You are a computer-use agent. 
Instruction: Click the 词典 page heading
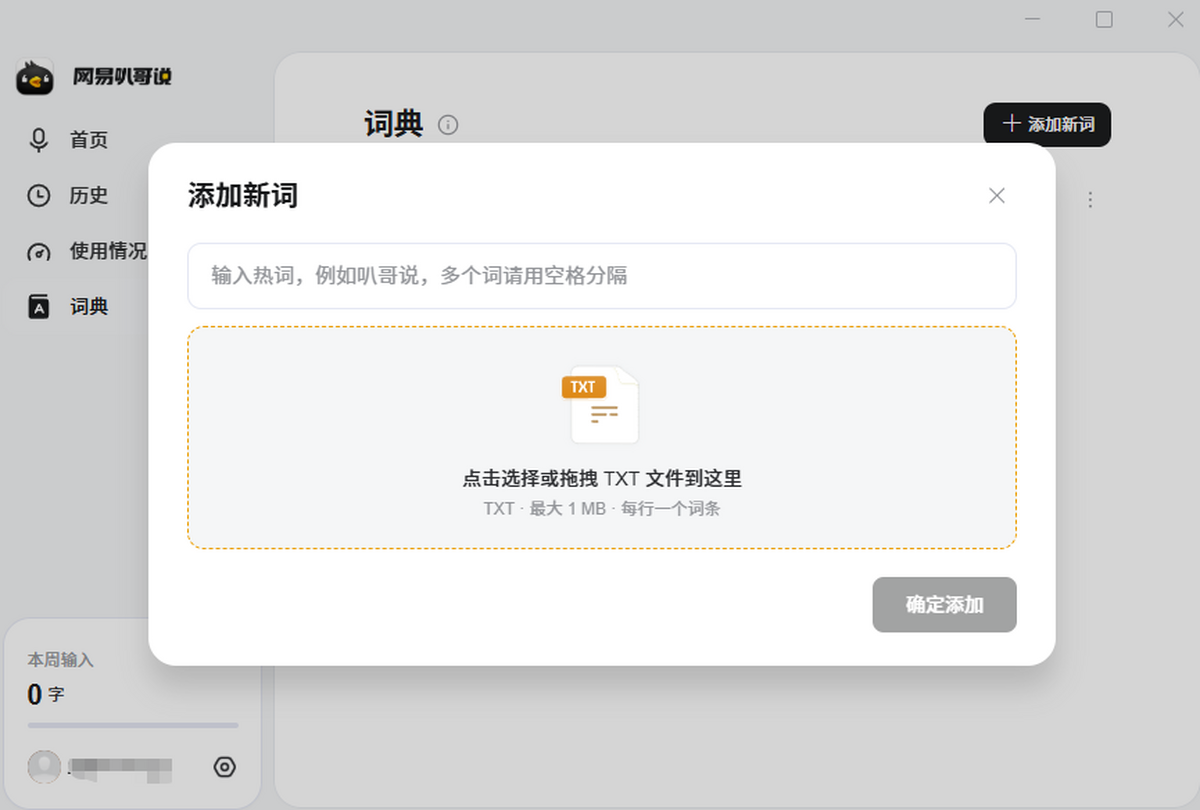(x=394, y=125)
